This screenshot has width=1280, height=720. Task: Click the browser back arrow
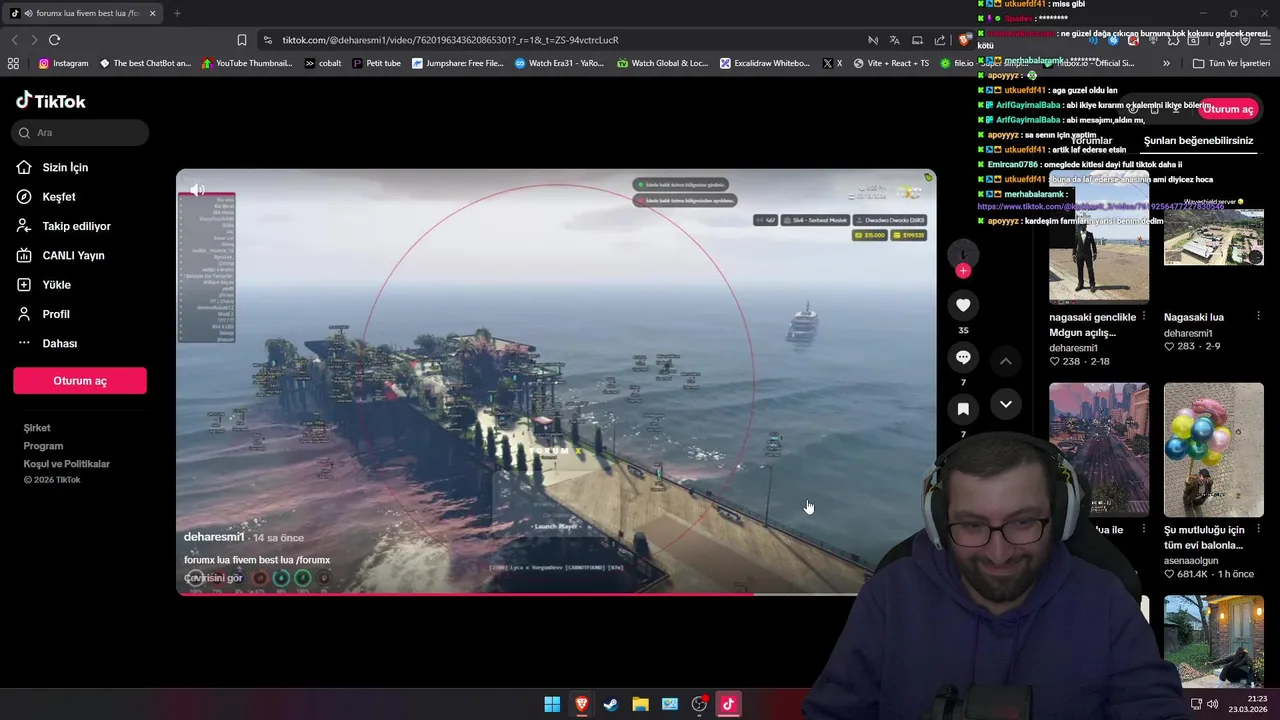click(x=14, y=40)
